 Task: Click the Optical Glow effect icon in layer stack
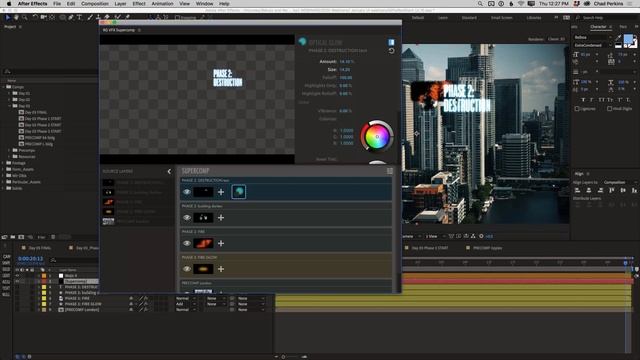239,192
